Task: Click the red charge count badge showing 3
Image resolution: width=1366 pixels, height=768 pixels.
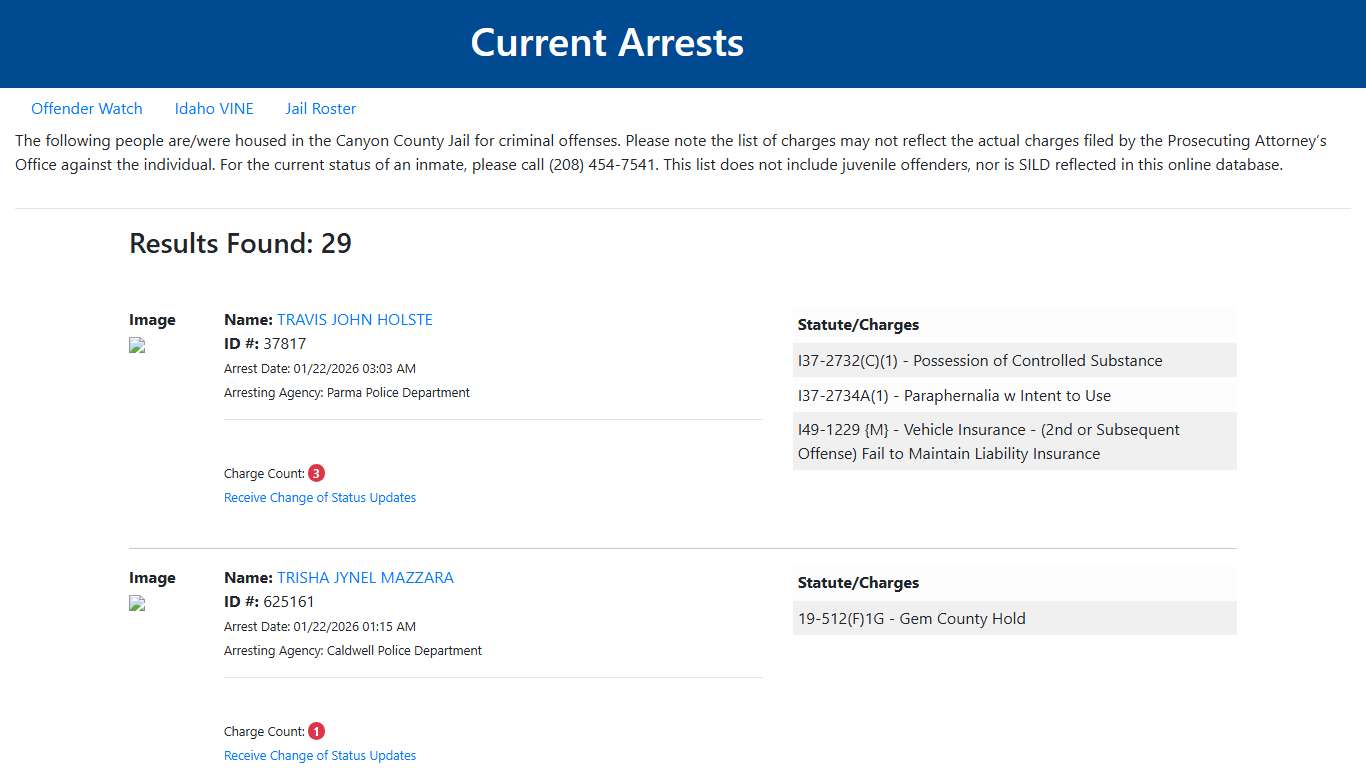Action: pyautogui.click(x=316, y=472)
